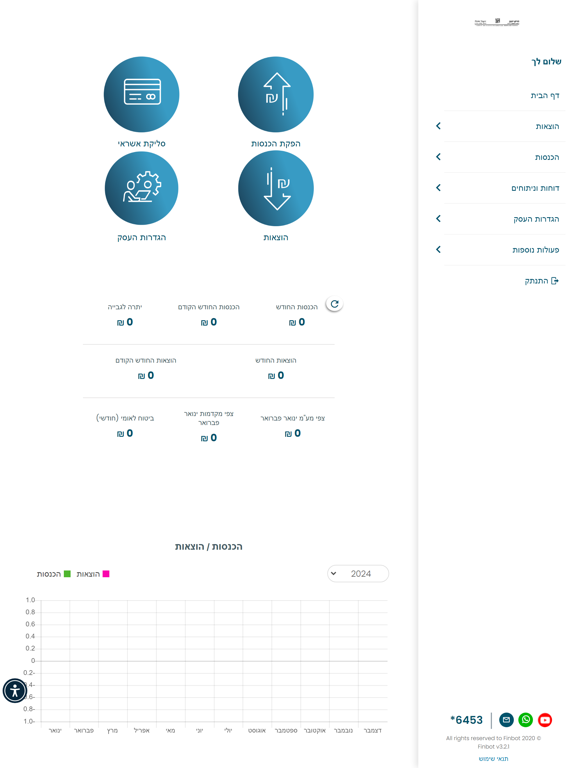This screenshot has width=576, height=768.
Task: Select הוצאות in the sidebar menu
Action: [x=547, y=126]
